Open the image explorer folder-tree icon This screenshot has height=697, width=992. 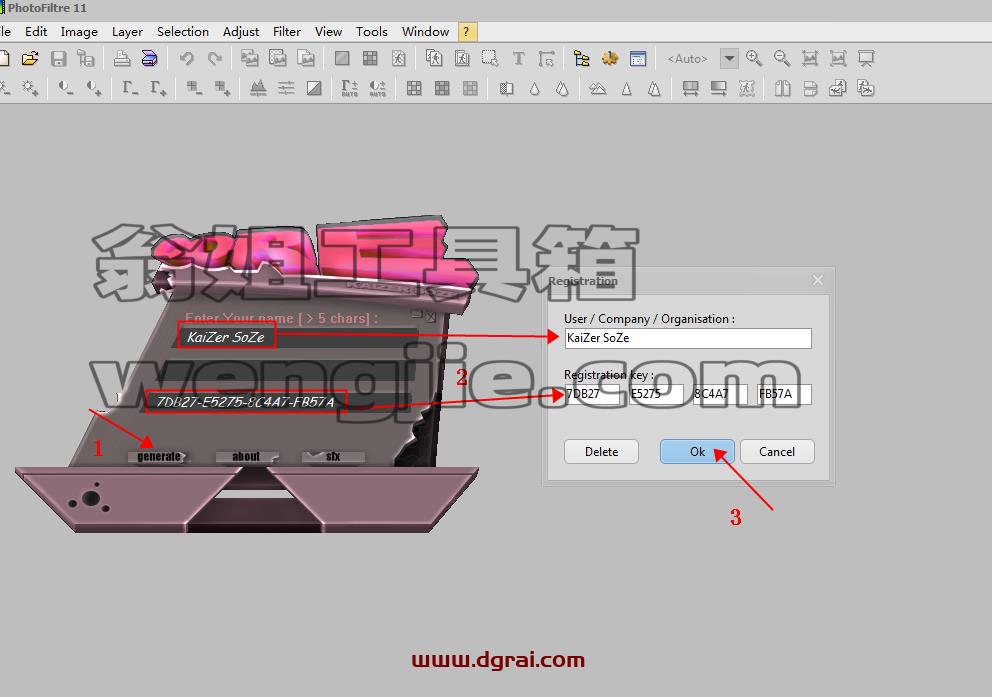click(581, 59)
